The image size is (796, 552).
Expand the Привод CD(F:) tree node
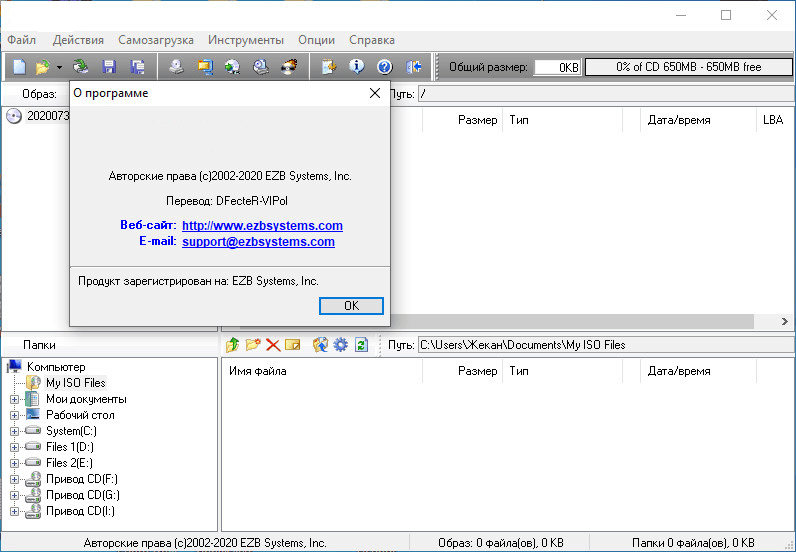click(x=15, y=479)
